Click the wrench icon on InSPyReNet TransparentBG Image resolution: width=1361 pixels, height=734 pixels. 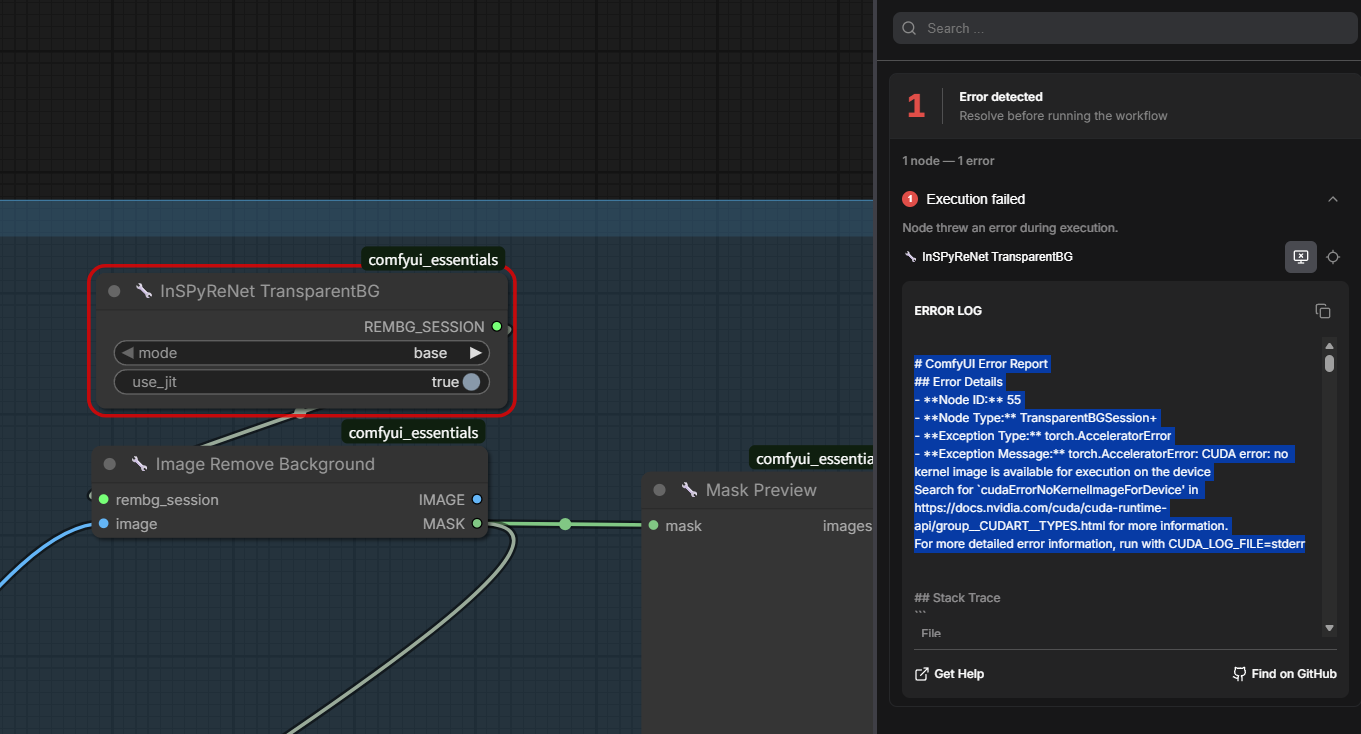144,291
